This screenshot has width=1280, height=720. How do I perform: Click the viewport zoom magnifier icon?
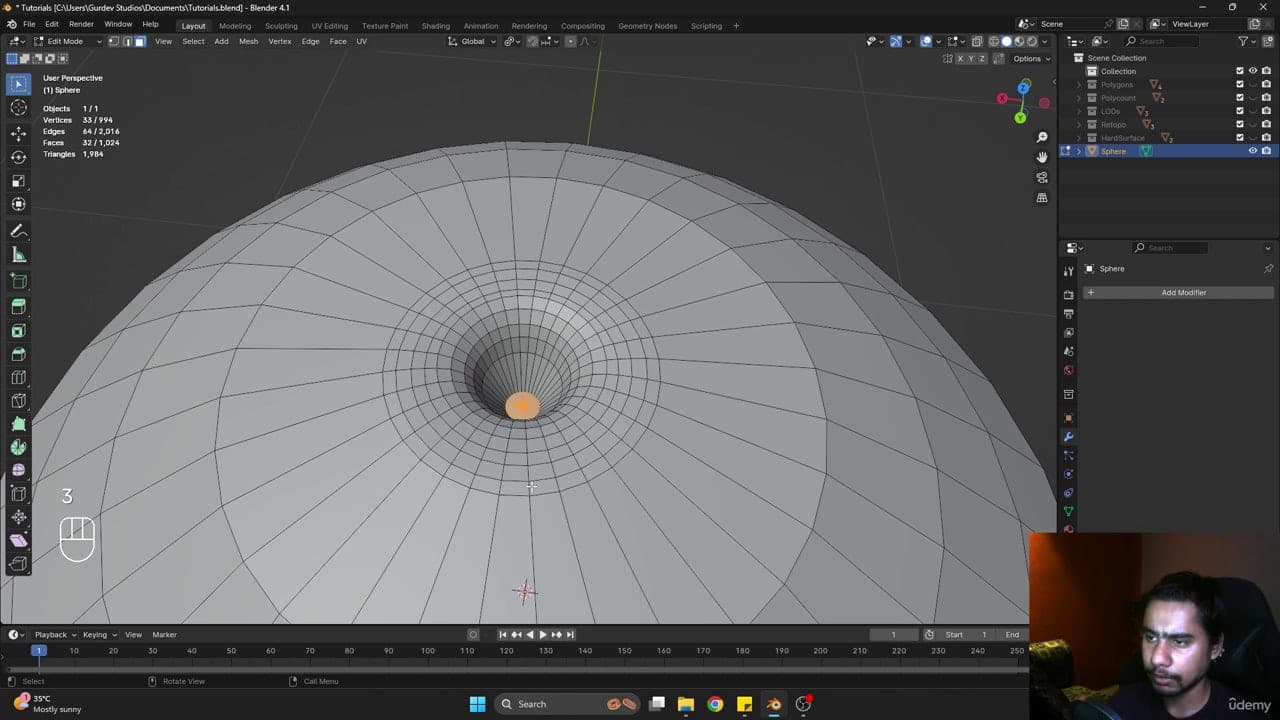[1042, 137]
